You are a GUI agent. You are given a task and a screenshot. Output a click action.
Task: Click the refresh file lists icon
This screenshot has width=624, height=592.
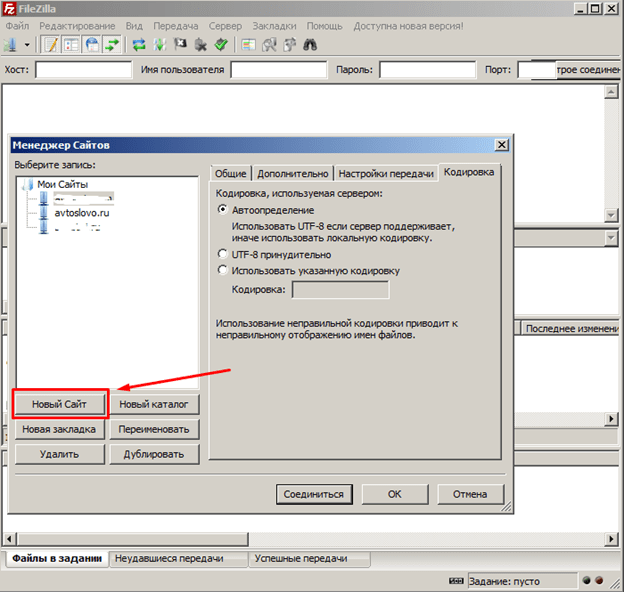pos(139,45)
